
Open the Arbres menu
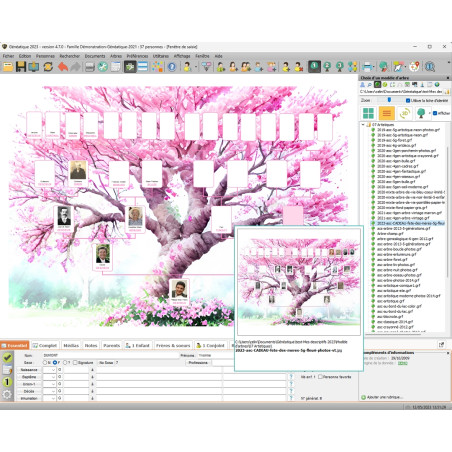click(x=116, y=56)
